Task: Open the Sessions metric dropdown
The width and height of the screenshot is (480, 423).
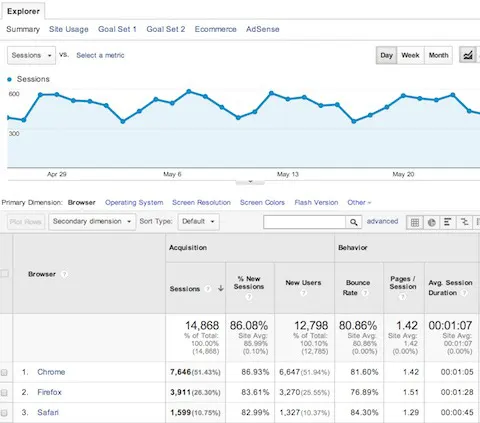Action: pos(31,55)
